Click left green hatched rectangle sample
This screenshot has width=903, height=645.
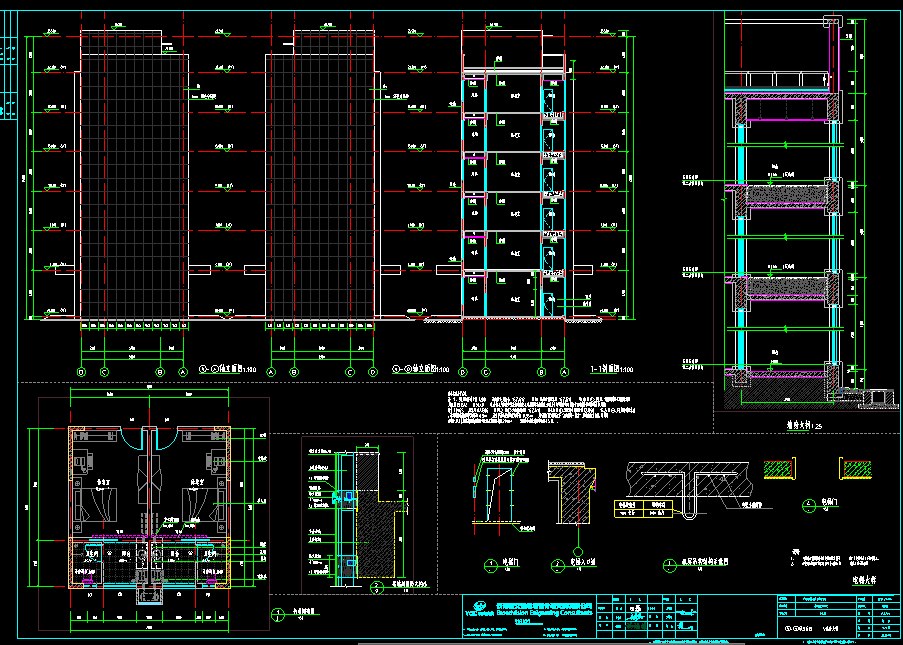[777, 468]
